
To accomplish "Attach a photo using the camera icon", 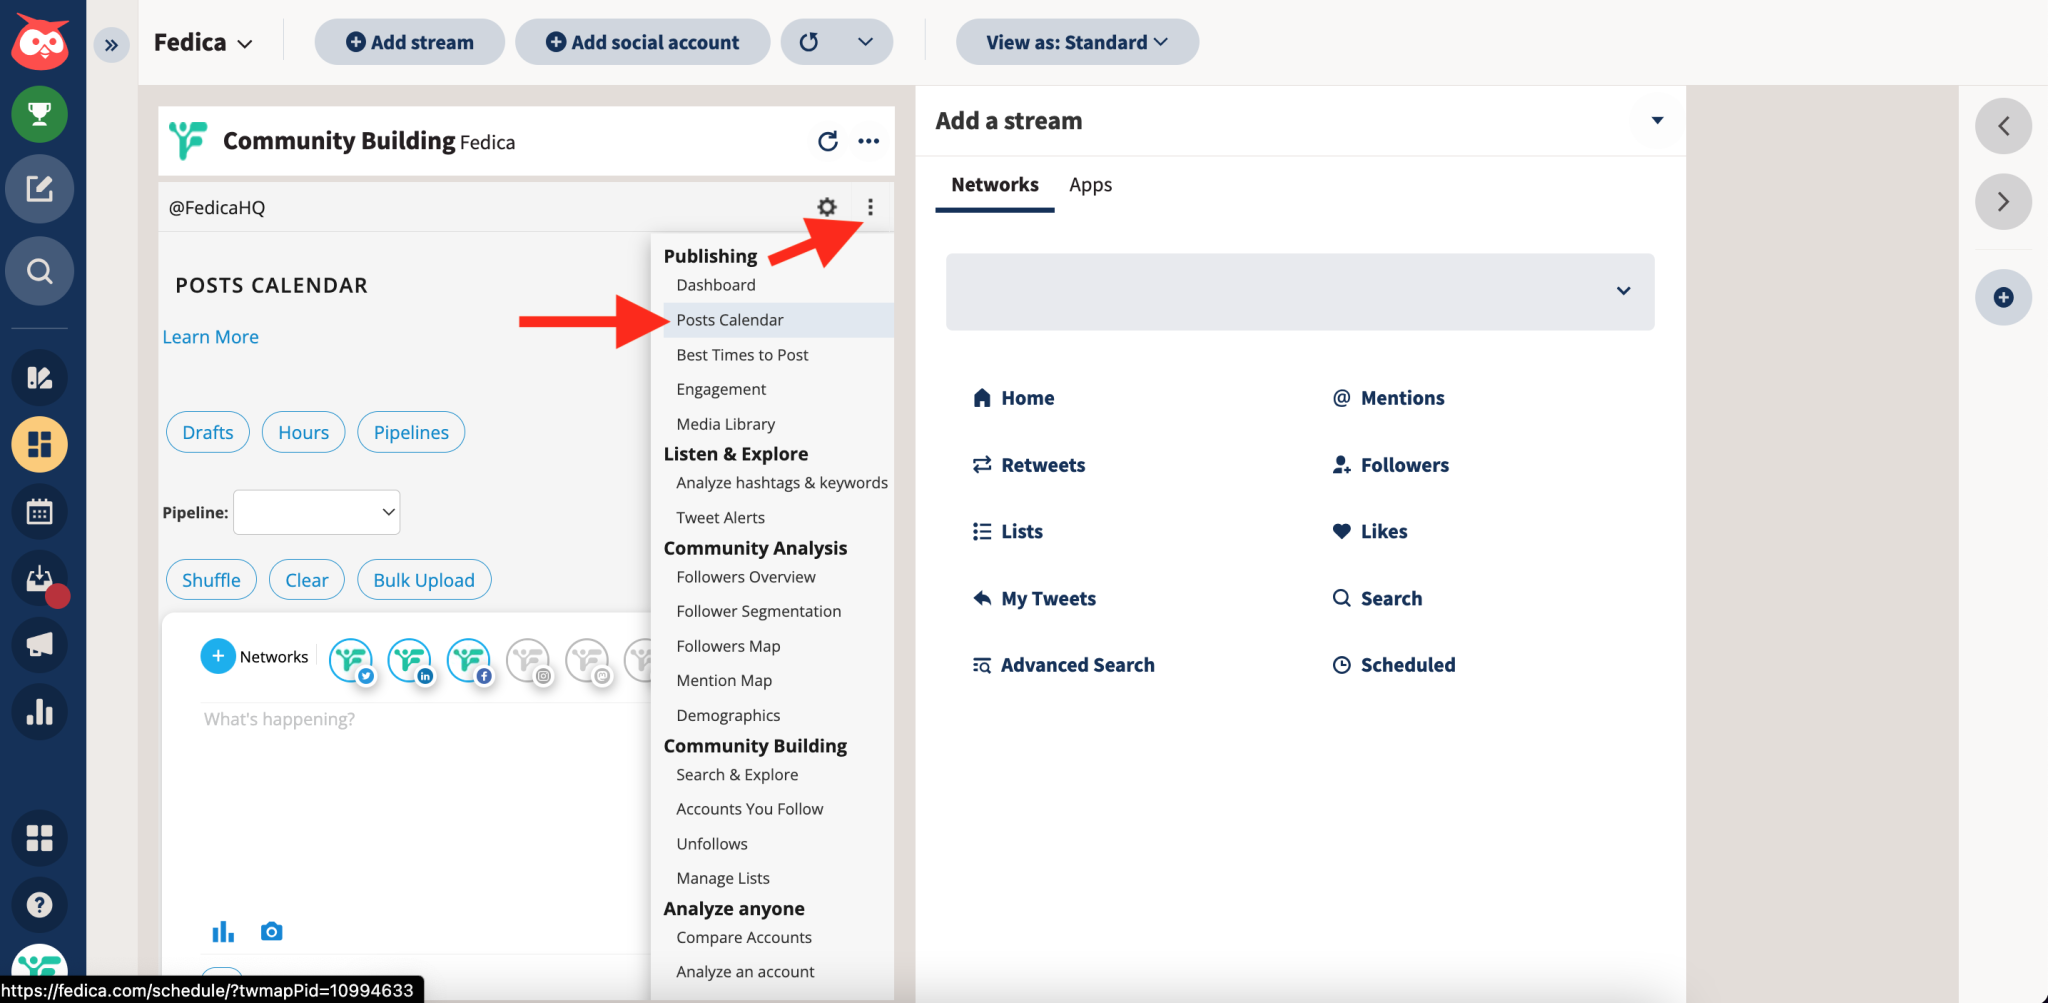I will point(271,931).
